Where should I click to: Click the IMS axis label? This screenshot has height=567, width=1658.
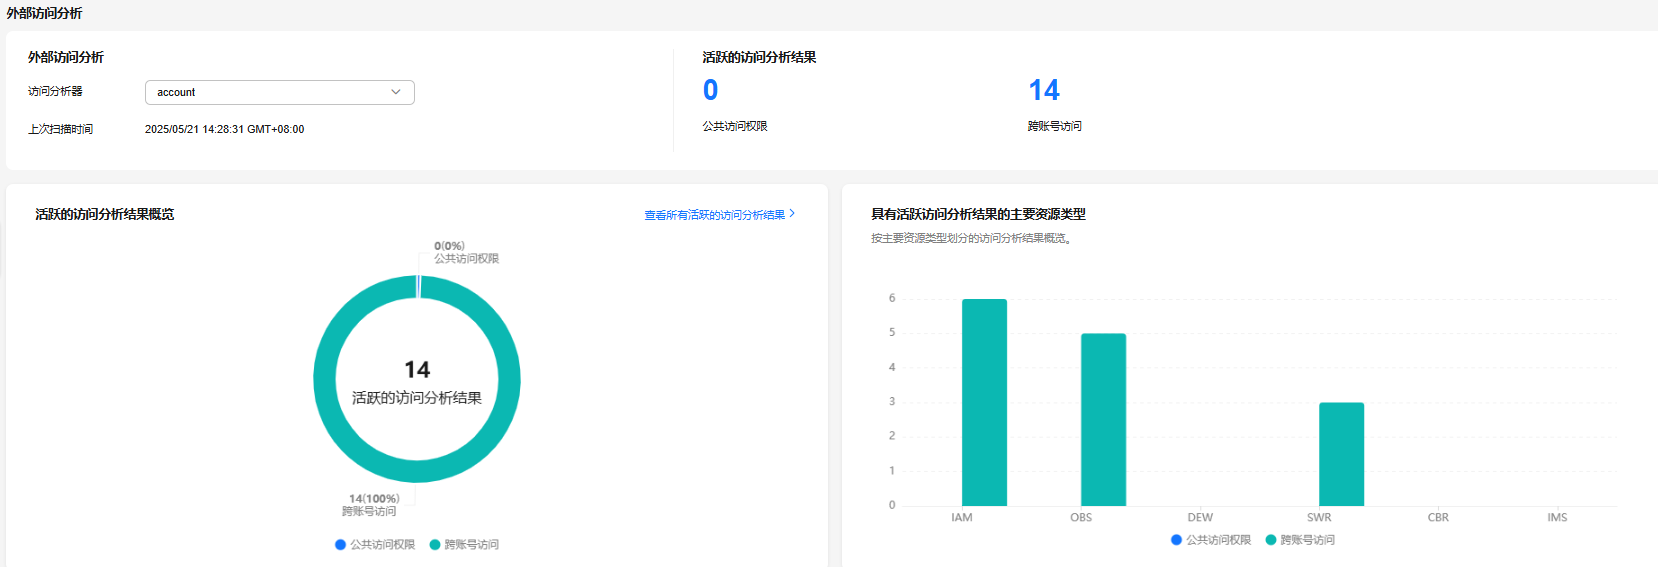(1557, 518)
